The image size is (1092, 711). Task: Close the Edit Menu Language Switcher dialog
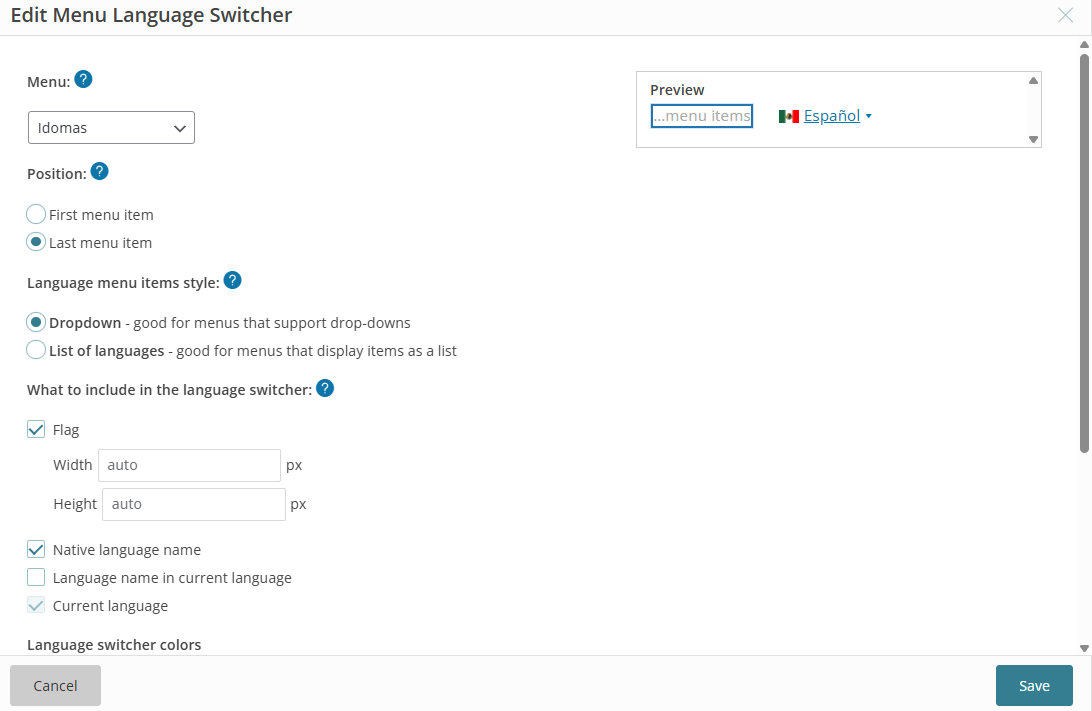[1066, 15]
